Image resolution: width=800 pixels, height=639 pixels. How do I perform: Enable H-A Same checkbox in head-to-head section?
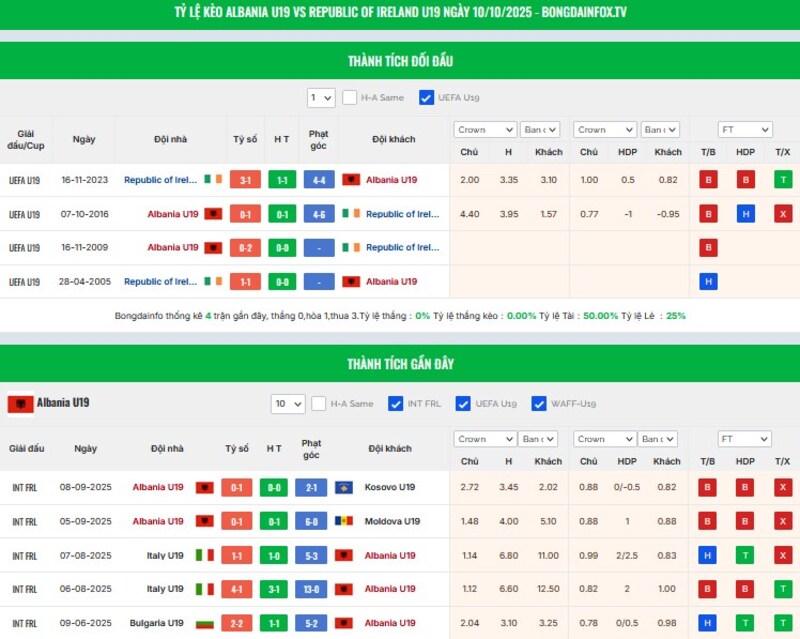[350, 98]
